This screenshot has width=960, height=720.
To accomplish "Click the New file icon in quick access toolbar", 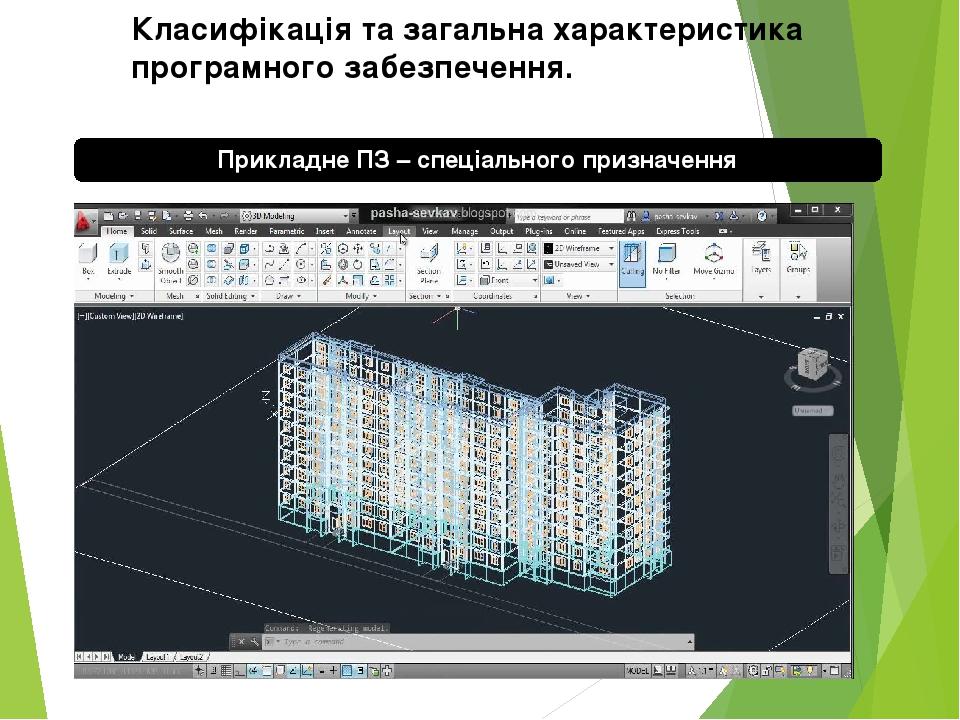I will (108, 216).
